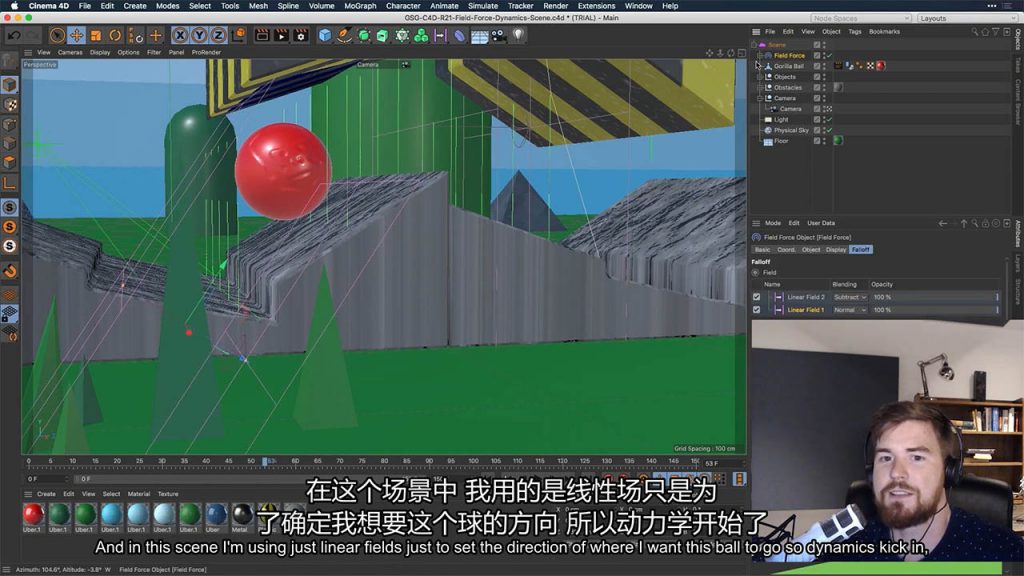Open Blending dropdown for Linear Field 2
This screenshot has height=576, width=1024.
pos(850,297)
